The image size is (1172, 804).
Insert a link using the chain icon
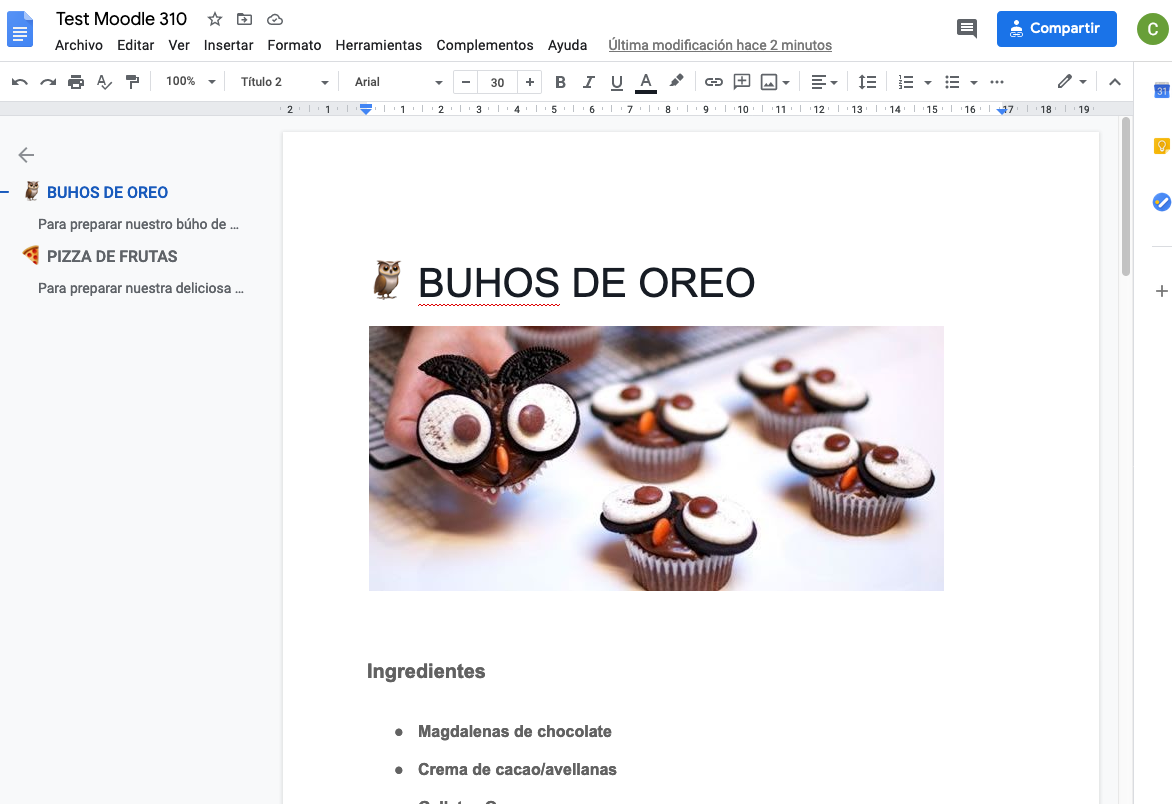pyautogui.click(x=714, y=82)
